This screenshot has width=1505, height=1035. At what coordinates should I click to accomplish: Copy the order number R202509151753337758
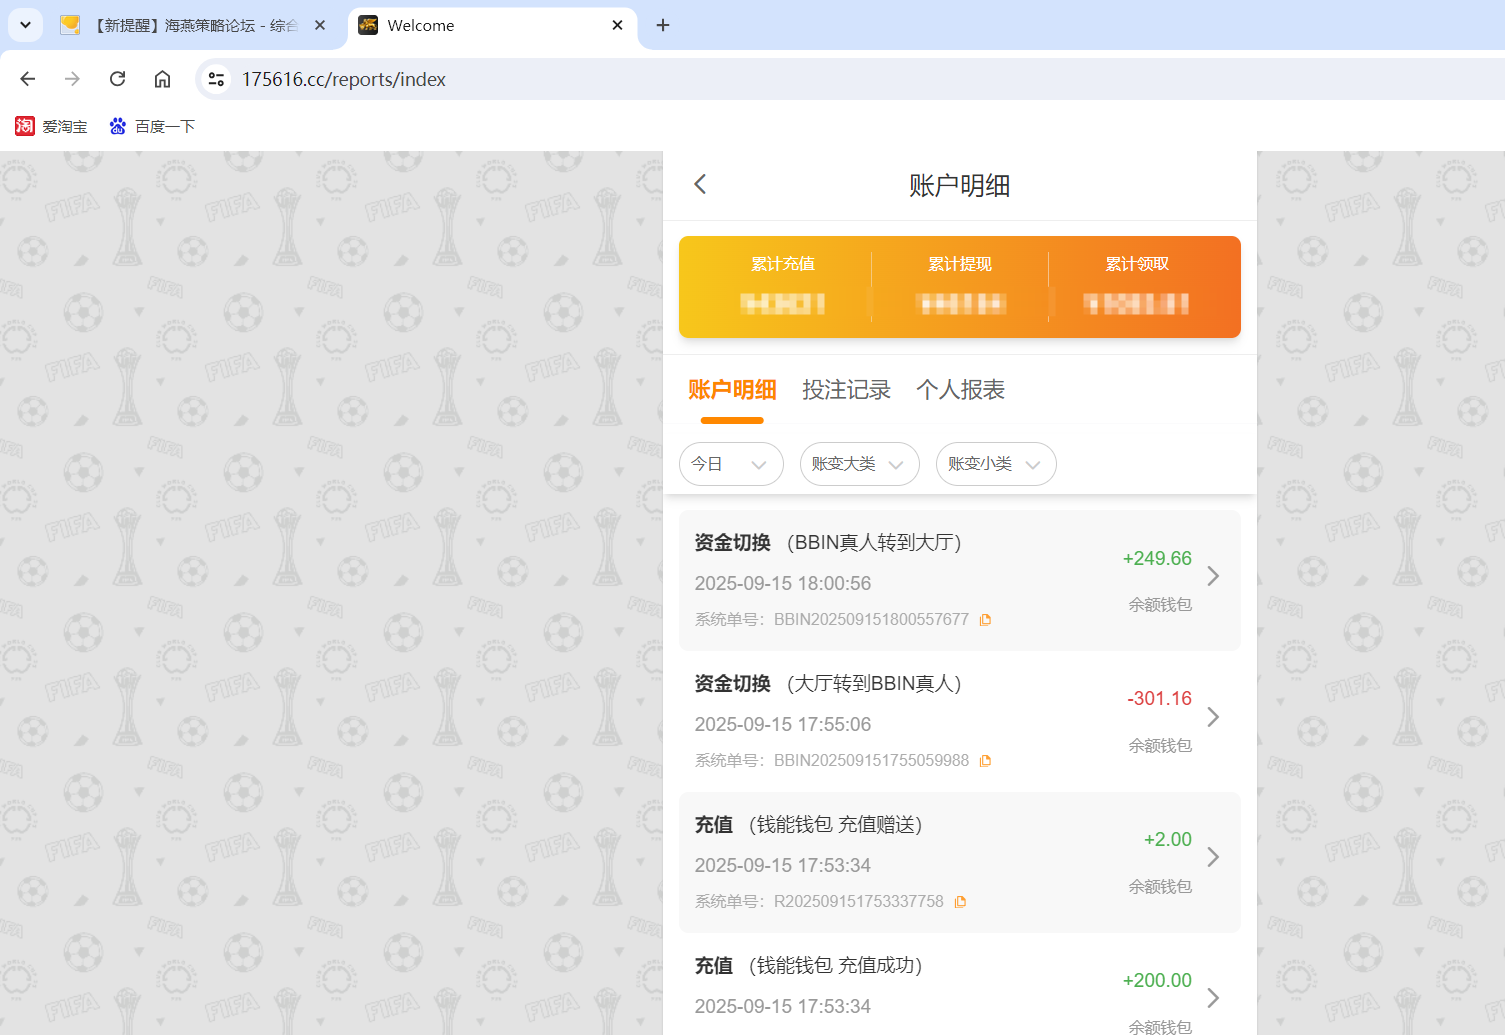(x=960, y=901)
